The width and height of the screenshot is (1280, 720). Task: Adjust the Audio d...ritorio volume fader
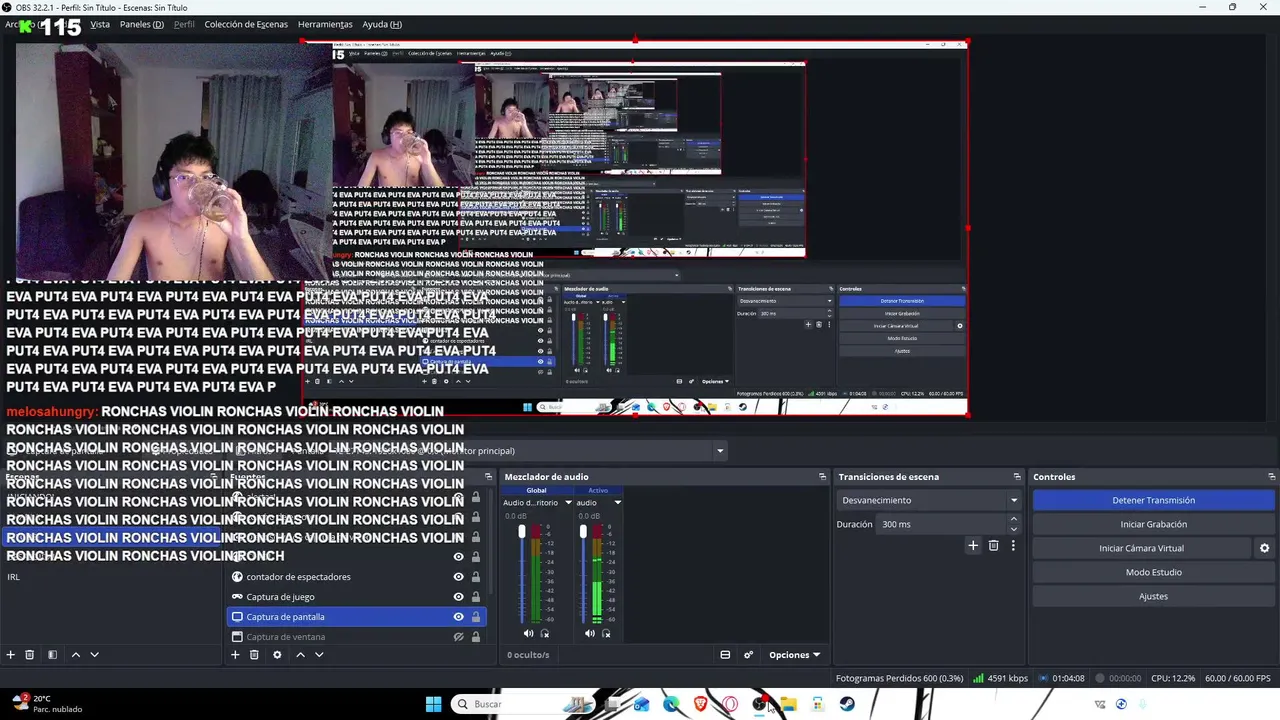point(522,533)
